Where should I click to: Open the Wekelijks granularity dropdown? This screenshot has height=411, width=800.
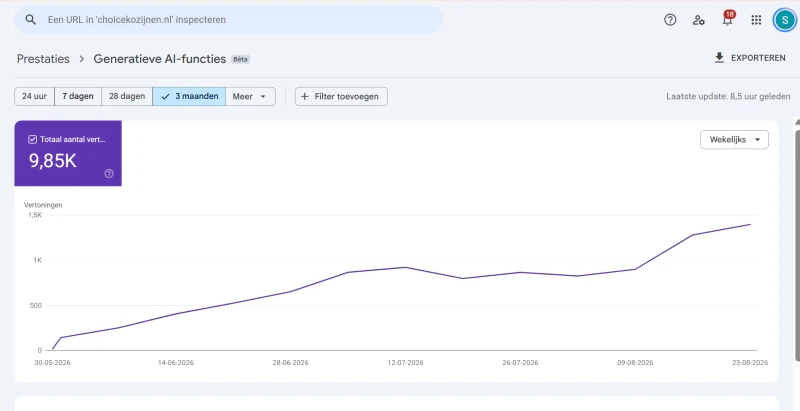point(734,140)
